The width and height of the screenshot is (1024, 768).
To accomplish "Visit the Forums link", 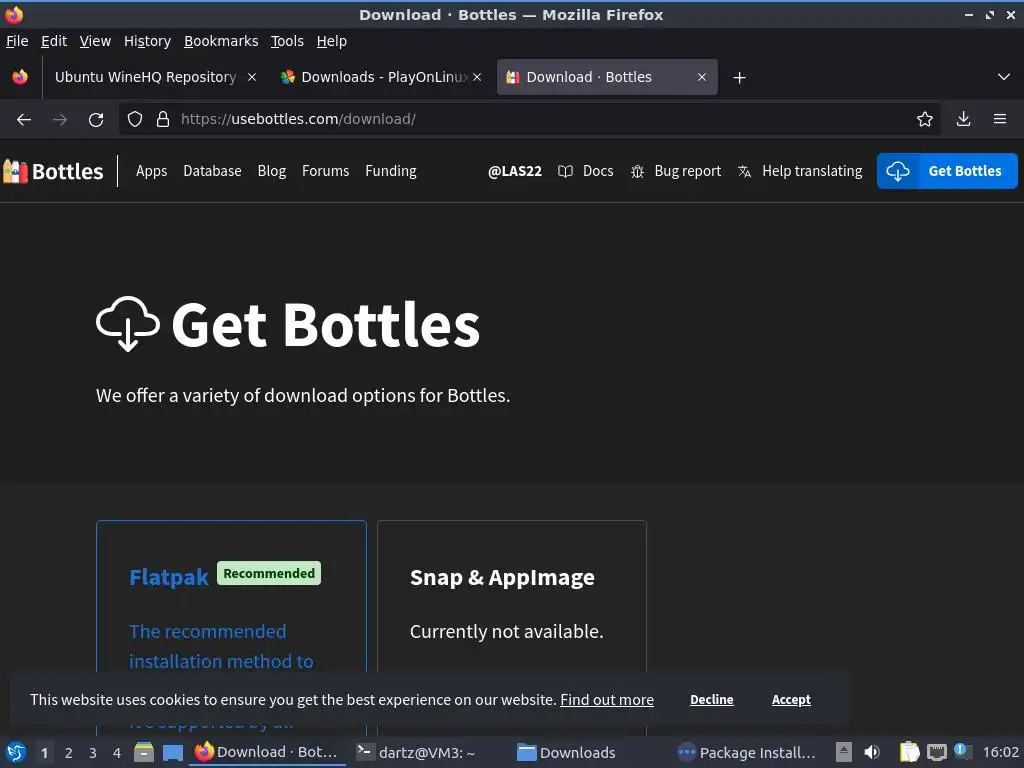I will 325,171.
